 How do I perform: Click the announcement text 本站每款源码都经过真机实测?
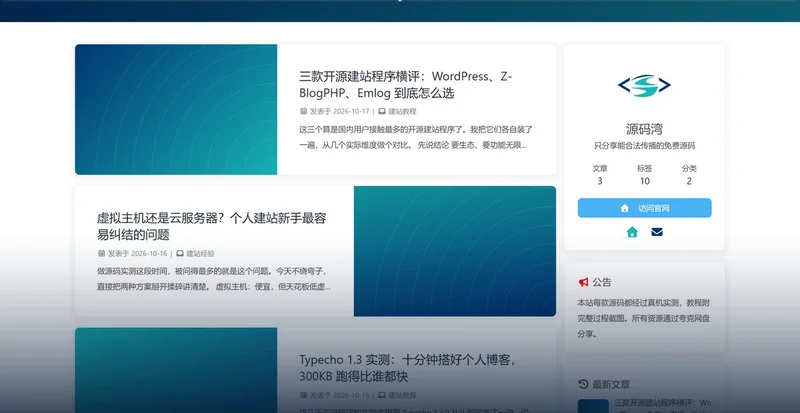coord(644,319)
